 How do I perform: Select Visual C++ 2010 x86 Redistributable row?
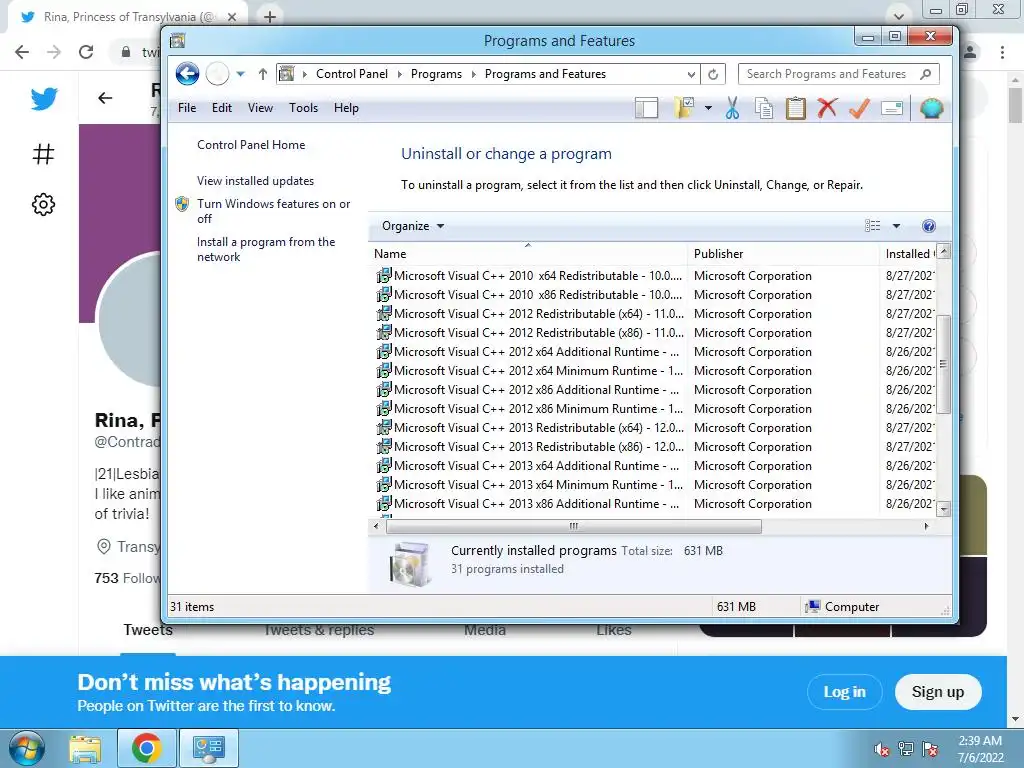coord(654,295)
